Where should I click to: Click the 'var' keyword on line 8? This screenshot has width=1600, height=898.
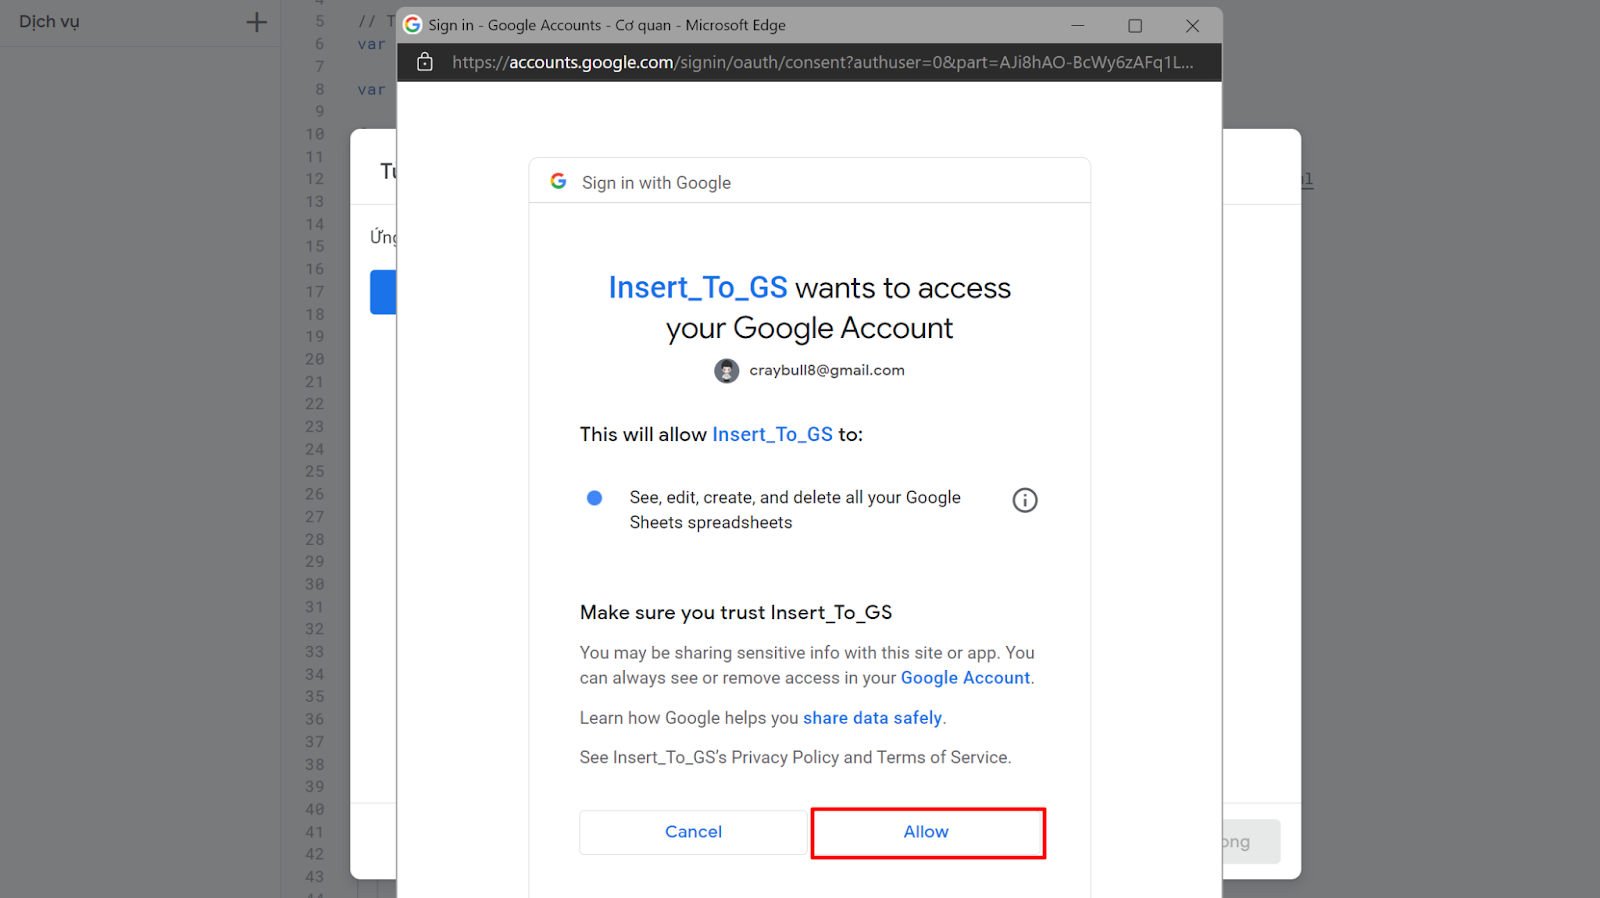click(x=371, y=89)
